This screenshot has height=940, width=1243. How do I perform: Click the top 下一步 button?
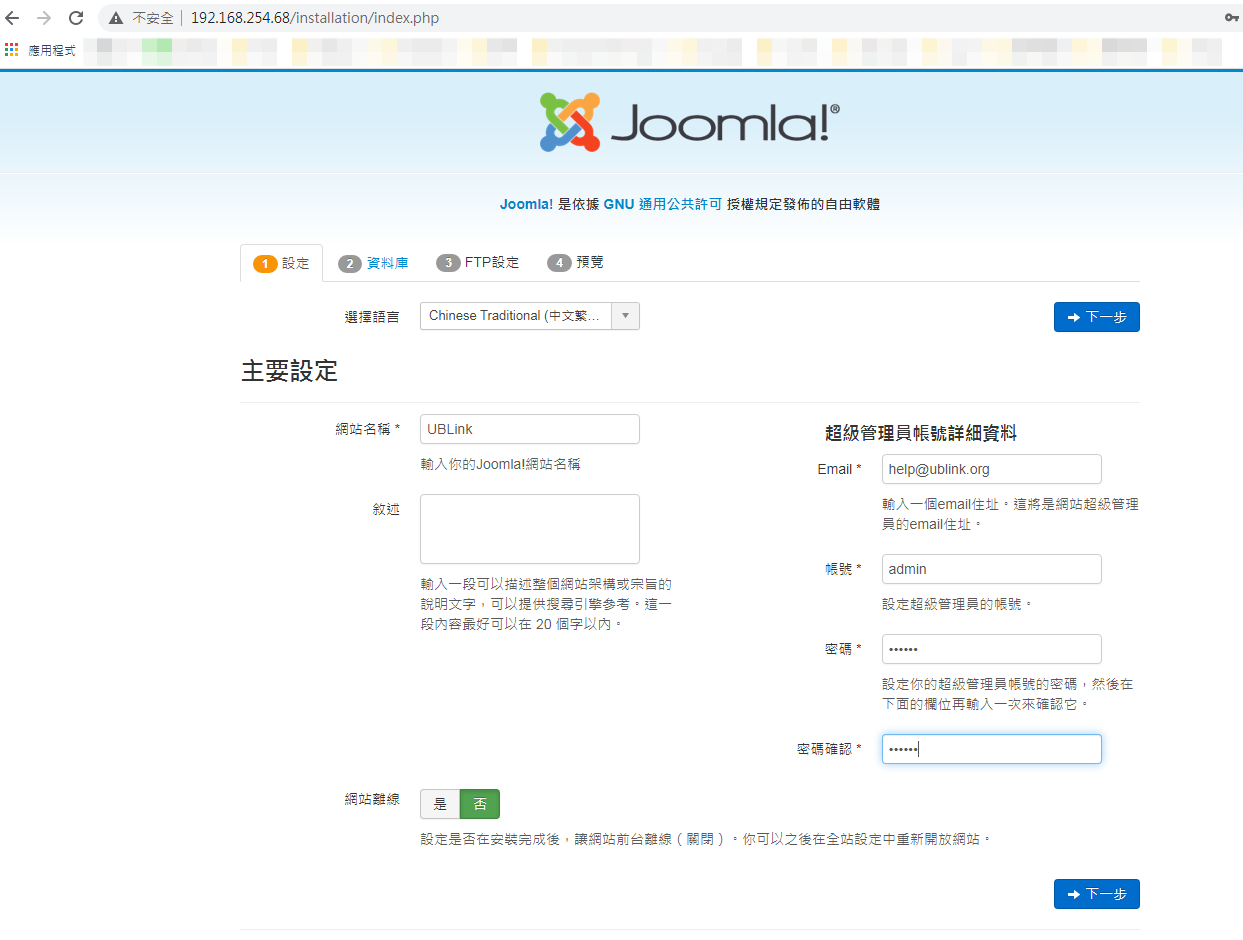(x=1096, y=317)
